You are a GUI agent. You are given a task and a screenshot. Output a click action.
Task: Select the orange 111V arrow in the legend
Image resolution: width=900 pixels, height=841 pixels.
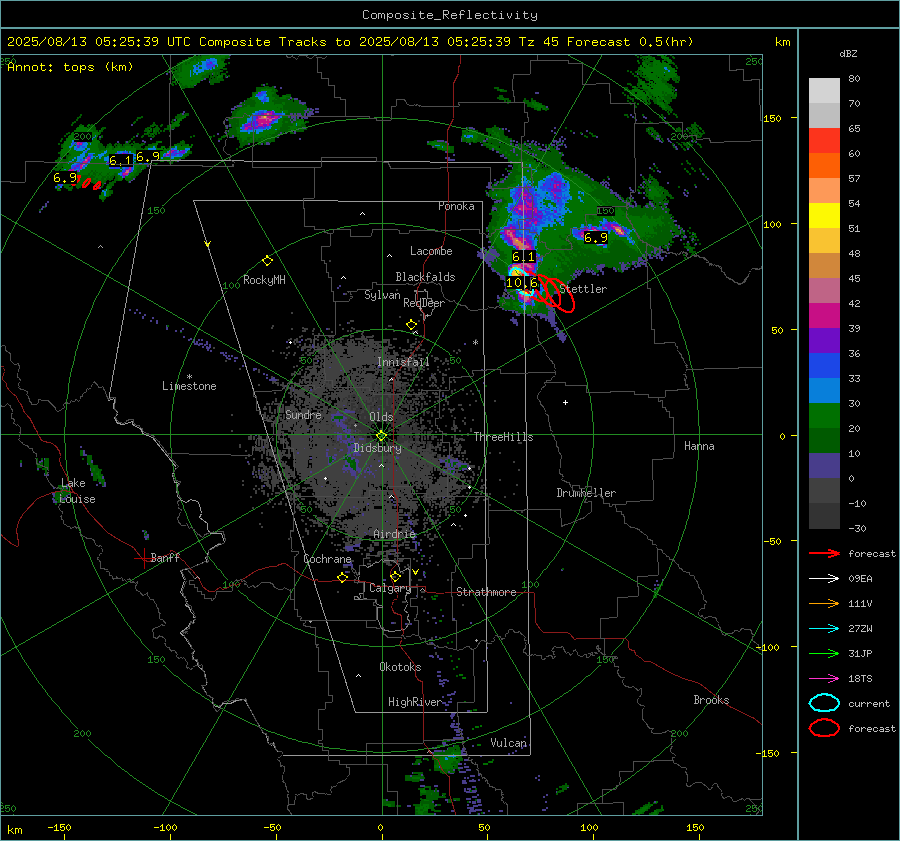point(824,603)
